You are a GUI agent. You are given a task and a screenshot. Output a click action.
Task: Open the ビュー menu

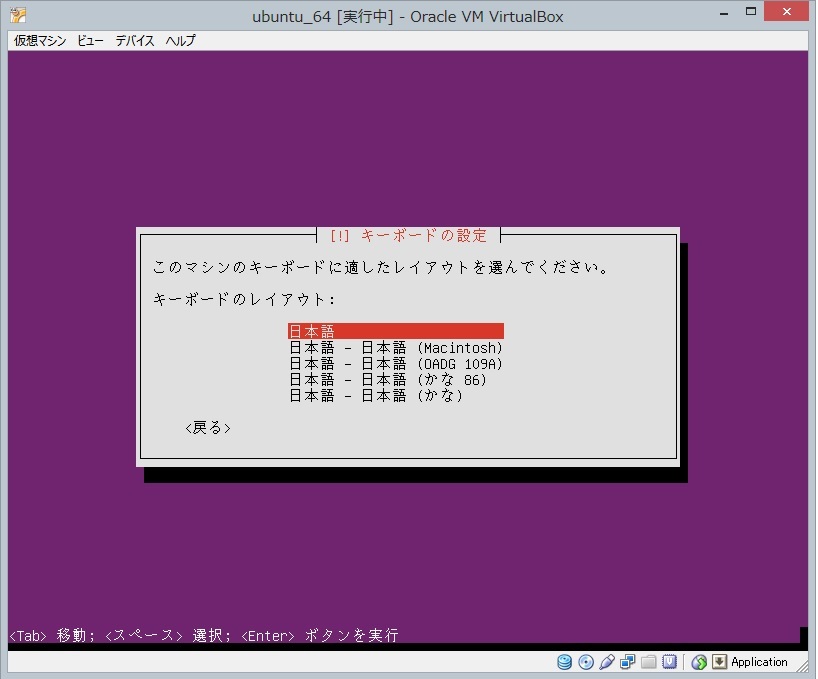pos(90,41)
